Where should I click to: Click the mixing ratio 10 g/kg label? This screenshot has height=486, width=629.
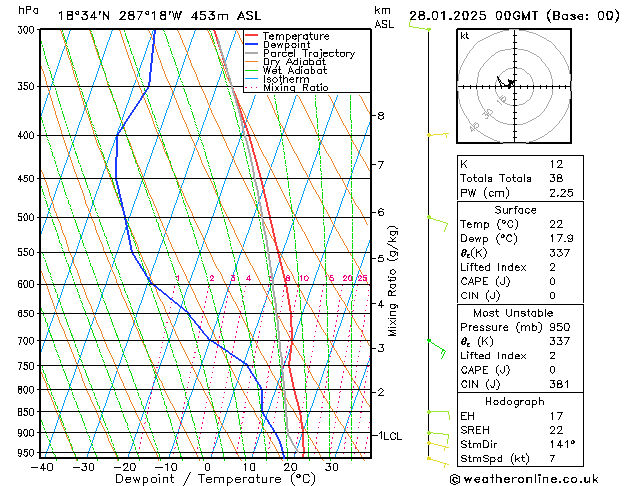click(x=304, y=278)
